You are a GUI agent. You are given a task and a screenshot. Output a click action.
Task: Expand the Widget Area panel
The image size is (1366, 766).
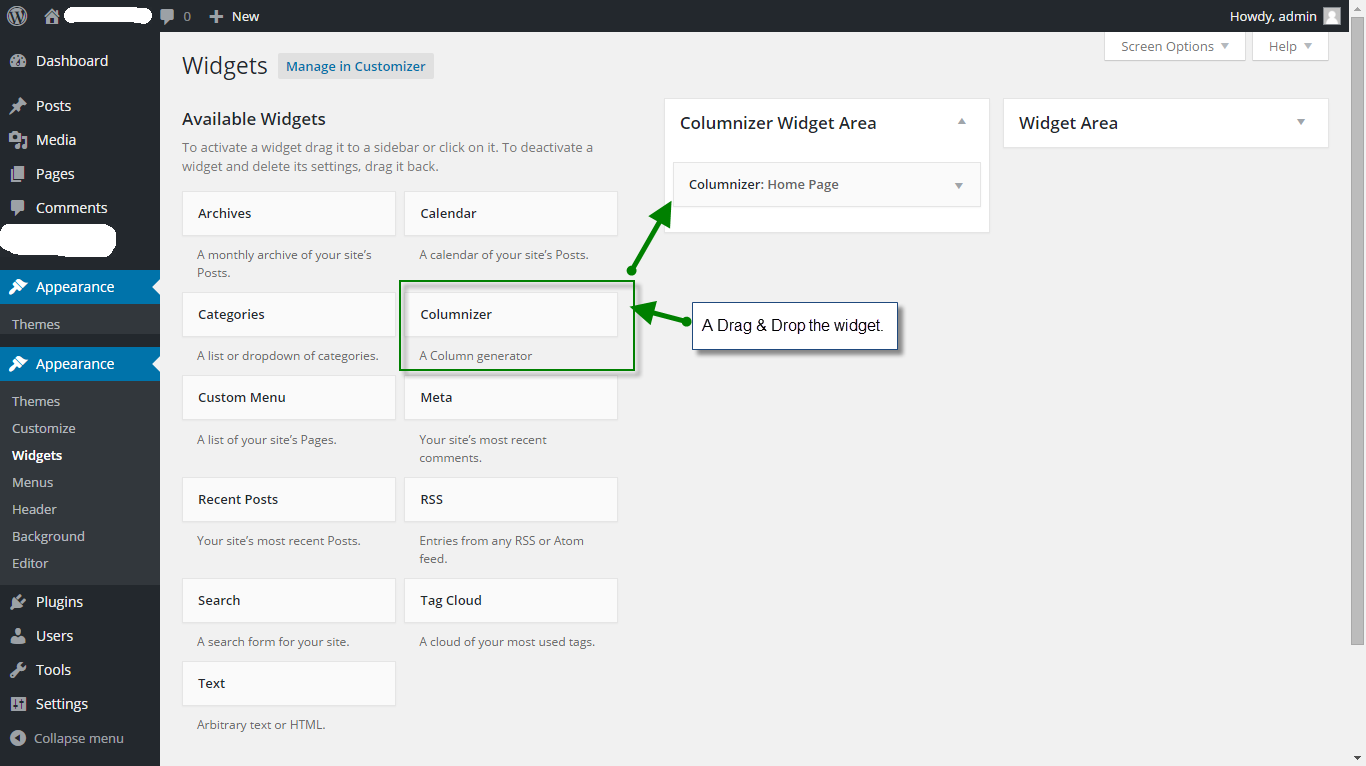[x=1301, y=122]
